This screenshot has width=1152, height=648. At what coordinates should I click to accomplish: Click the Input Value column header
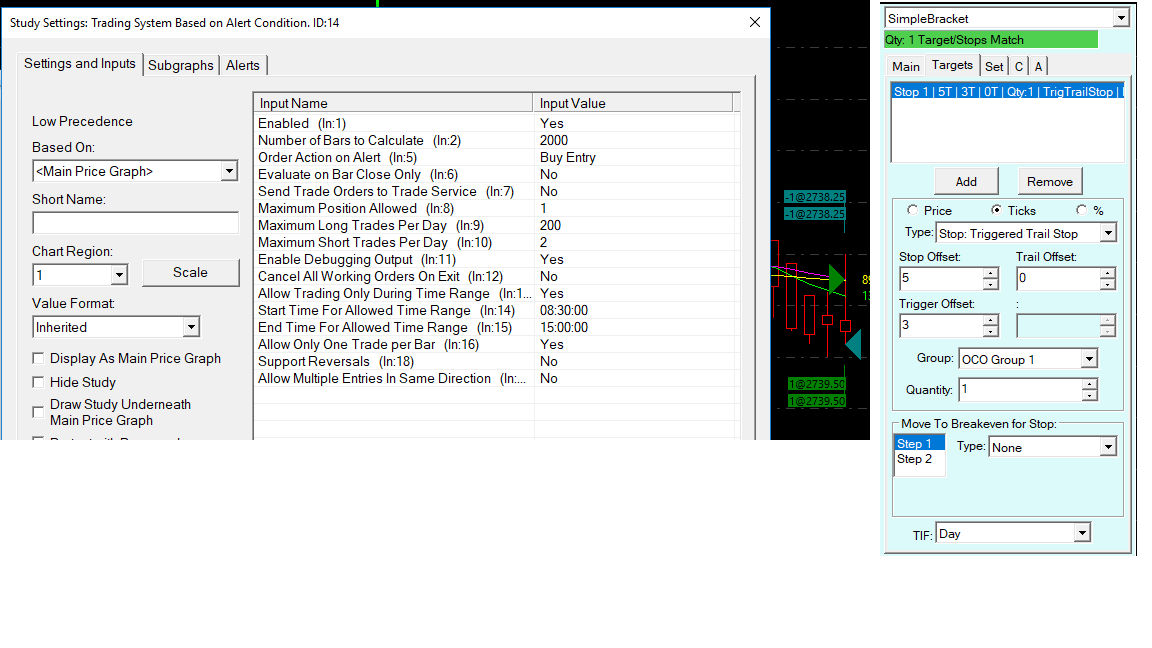633,103
